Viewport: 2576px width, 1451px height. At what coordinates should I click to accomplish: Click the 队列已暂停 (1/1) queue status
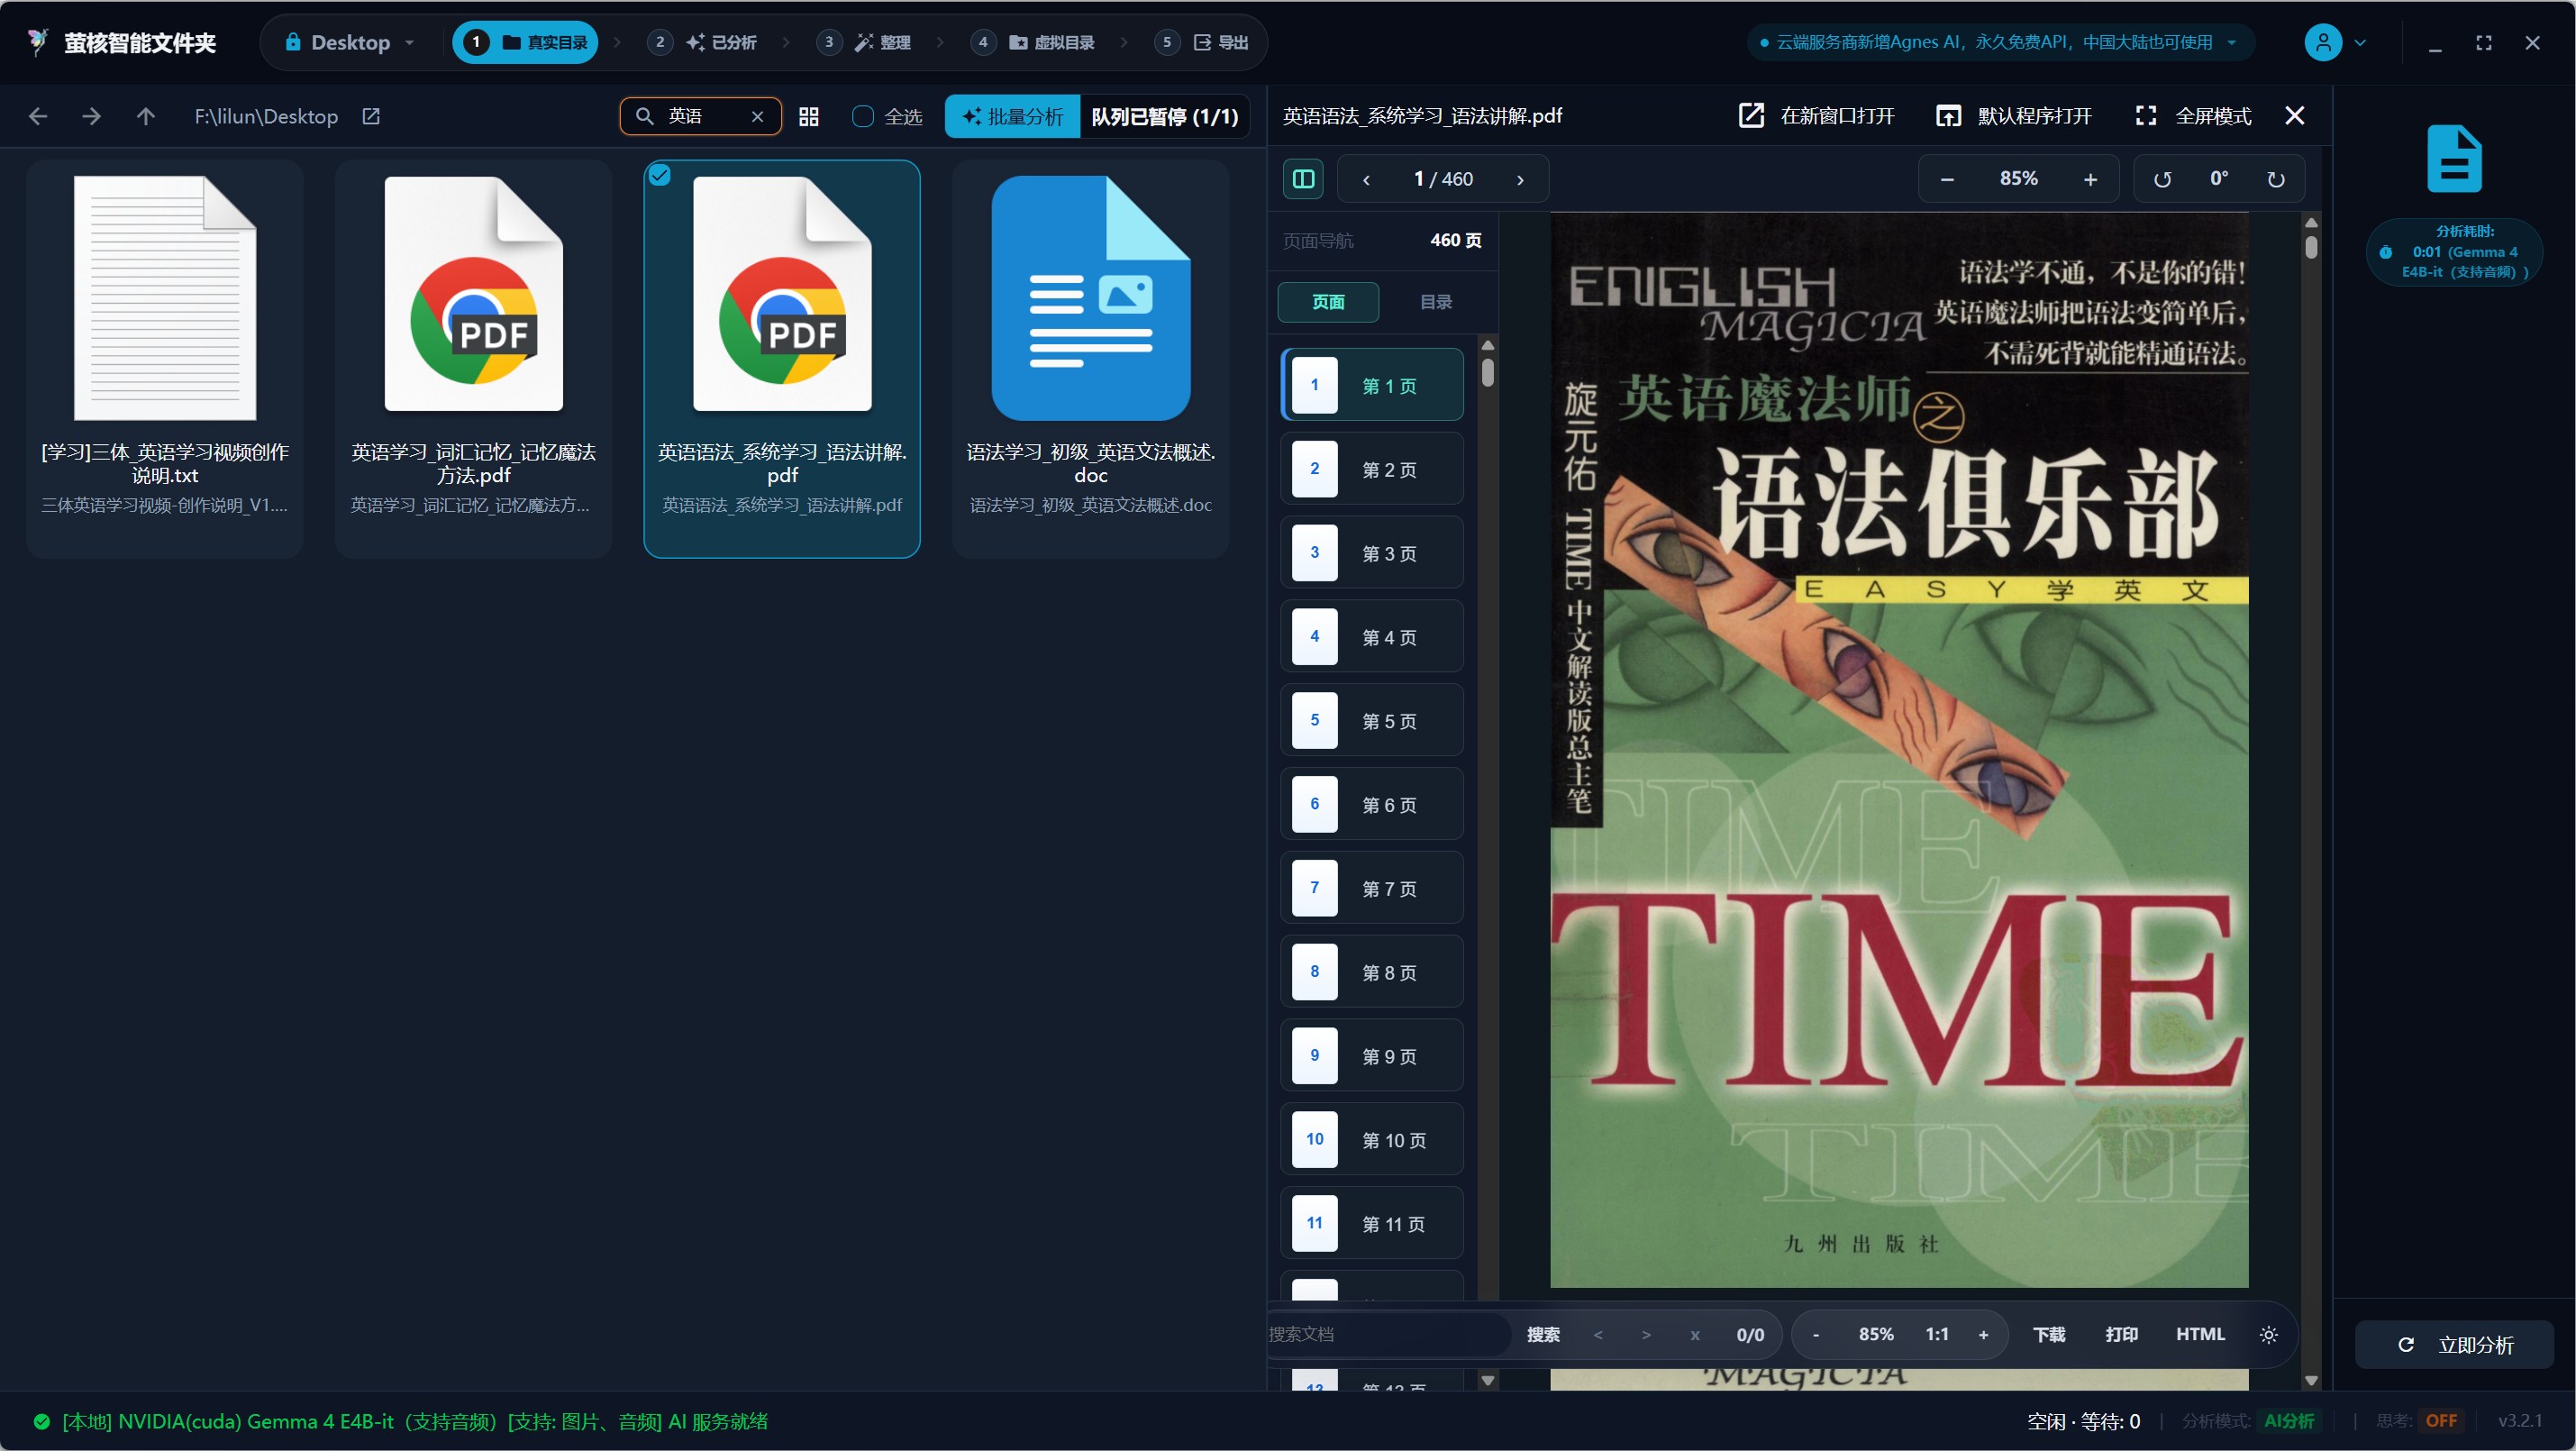[x=1164, y=116]
